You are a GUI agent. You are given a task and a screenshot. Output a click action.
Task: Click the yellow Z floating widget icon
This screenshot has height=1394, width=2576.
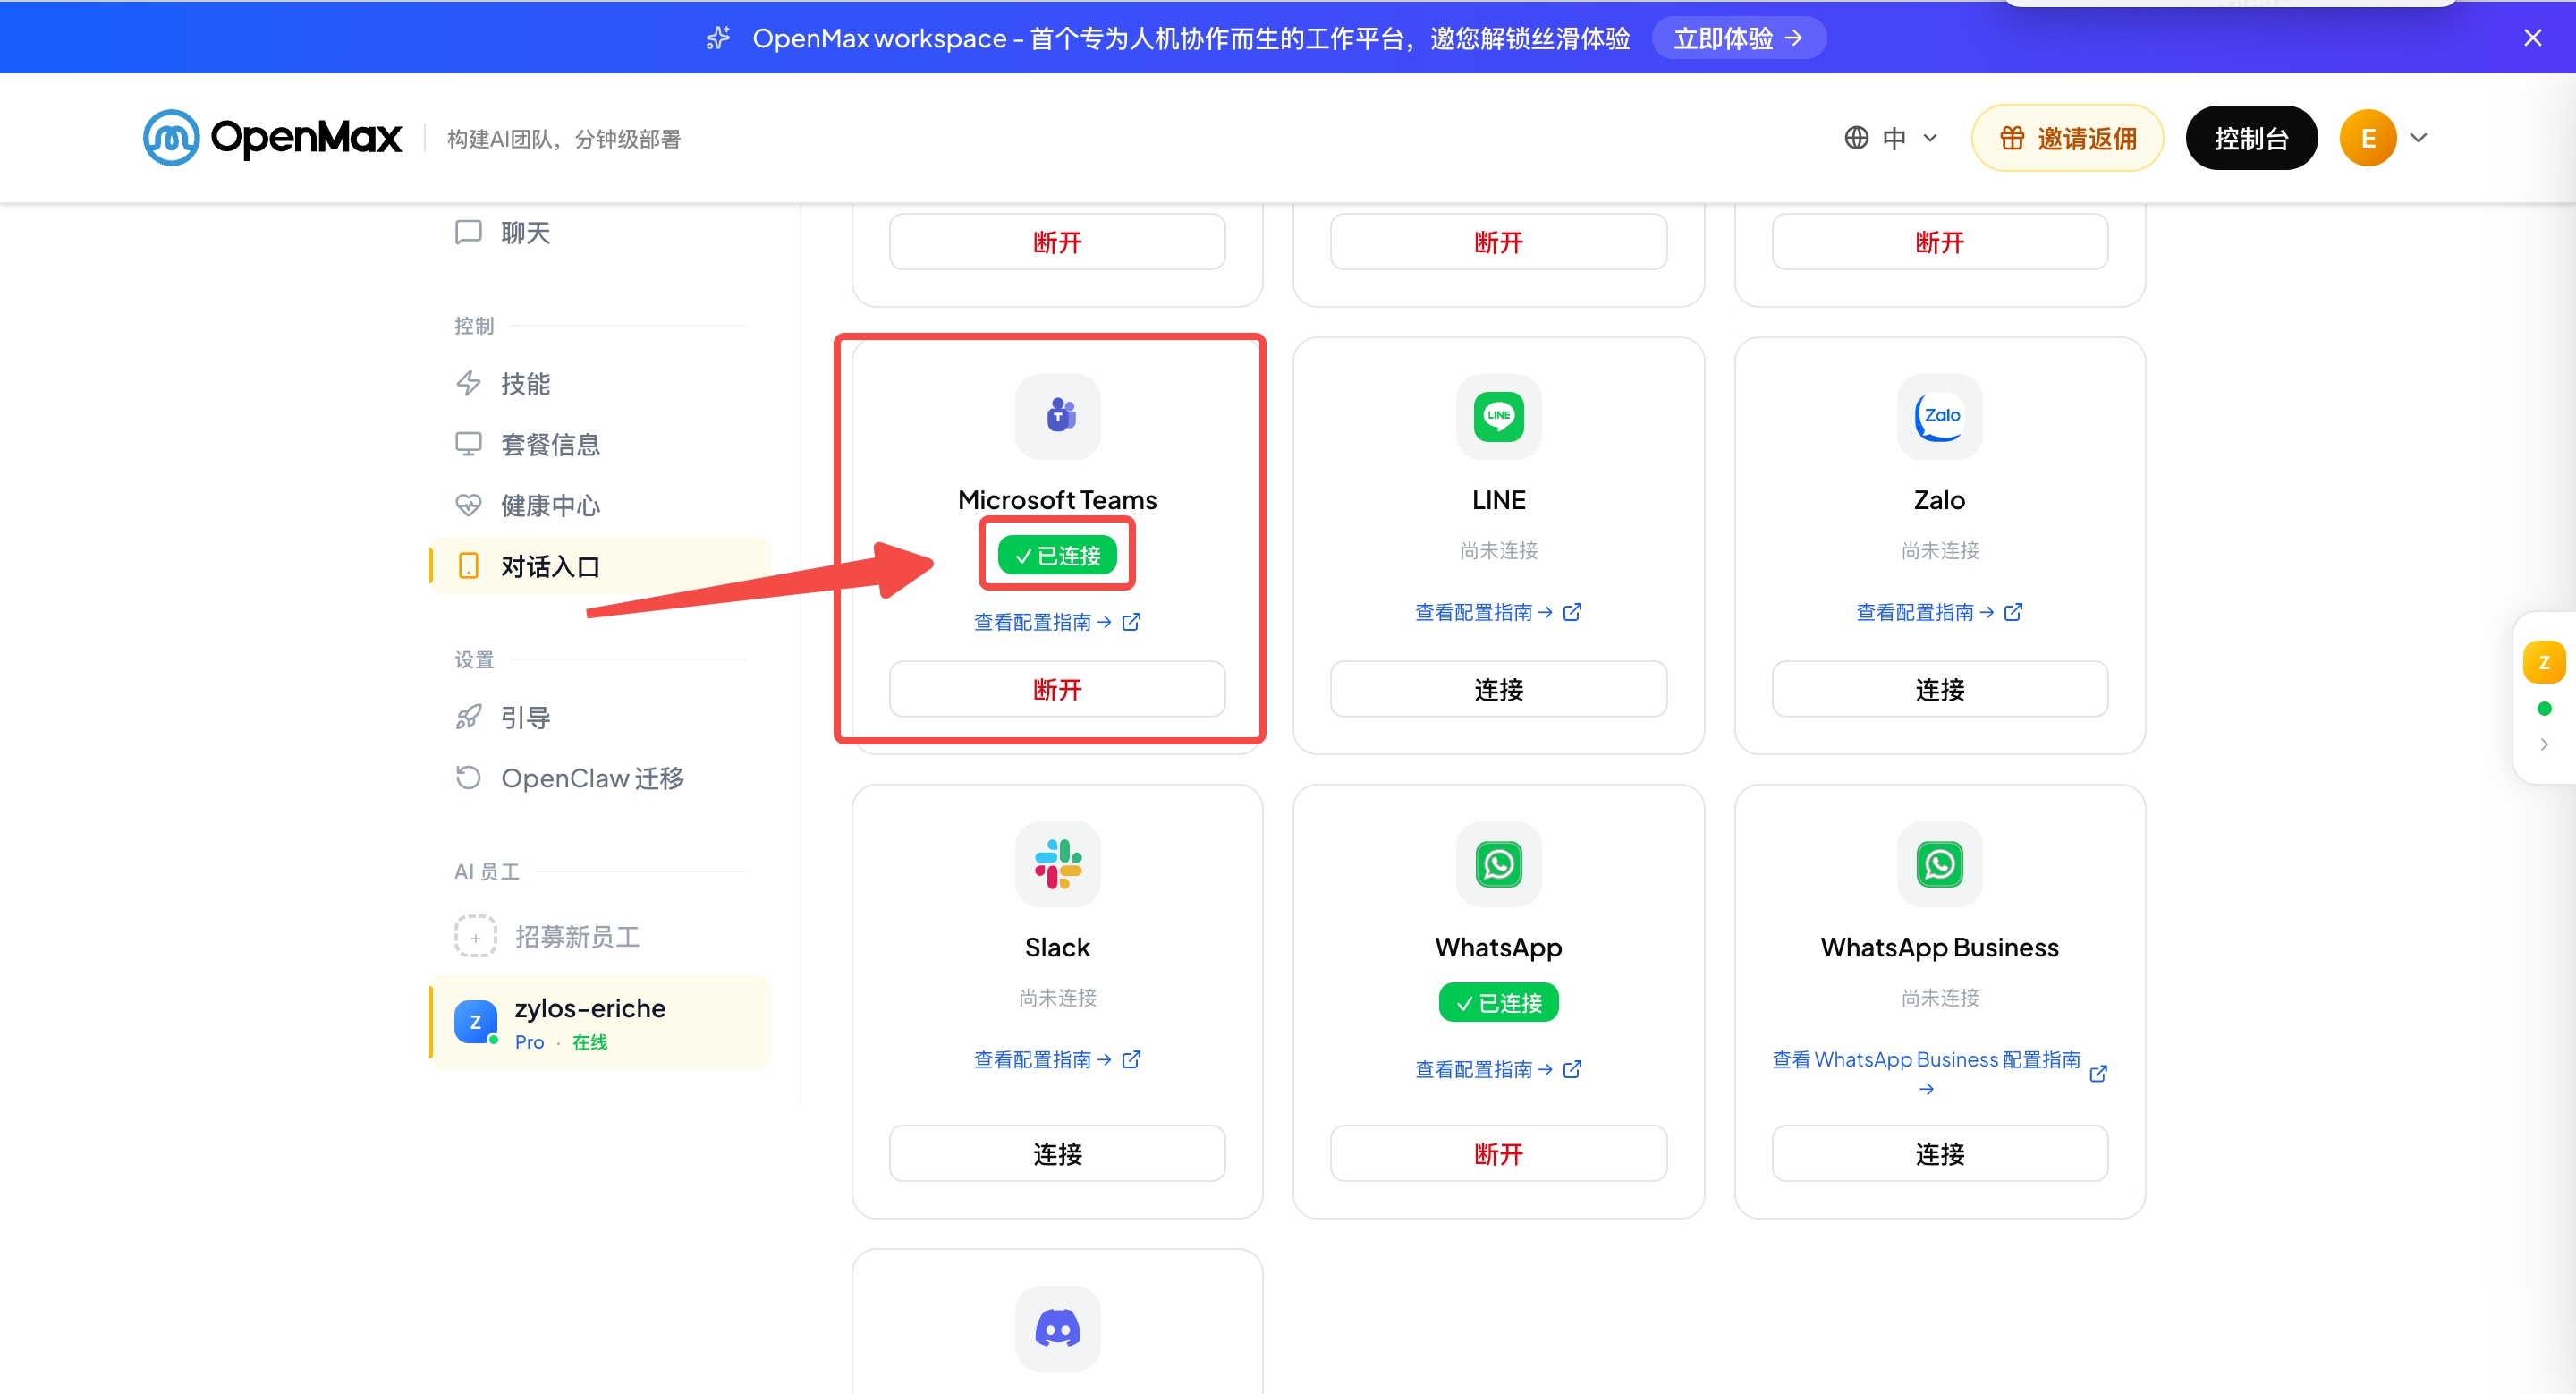click(2544, 662)
